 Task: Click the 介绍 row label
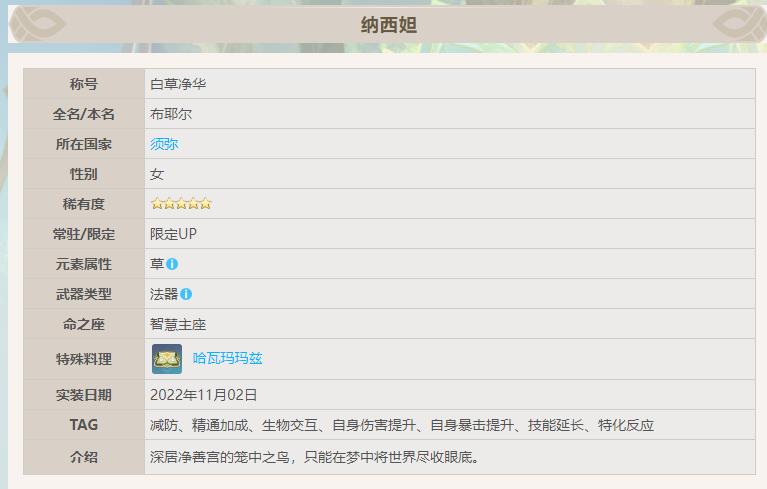[84, 457]
